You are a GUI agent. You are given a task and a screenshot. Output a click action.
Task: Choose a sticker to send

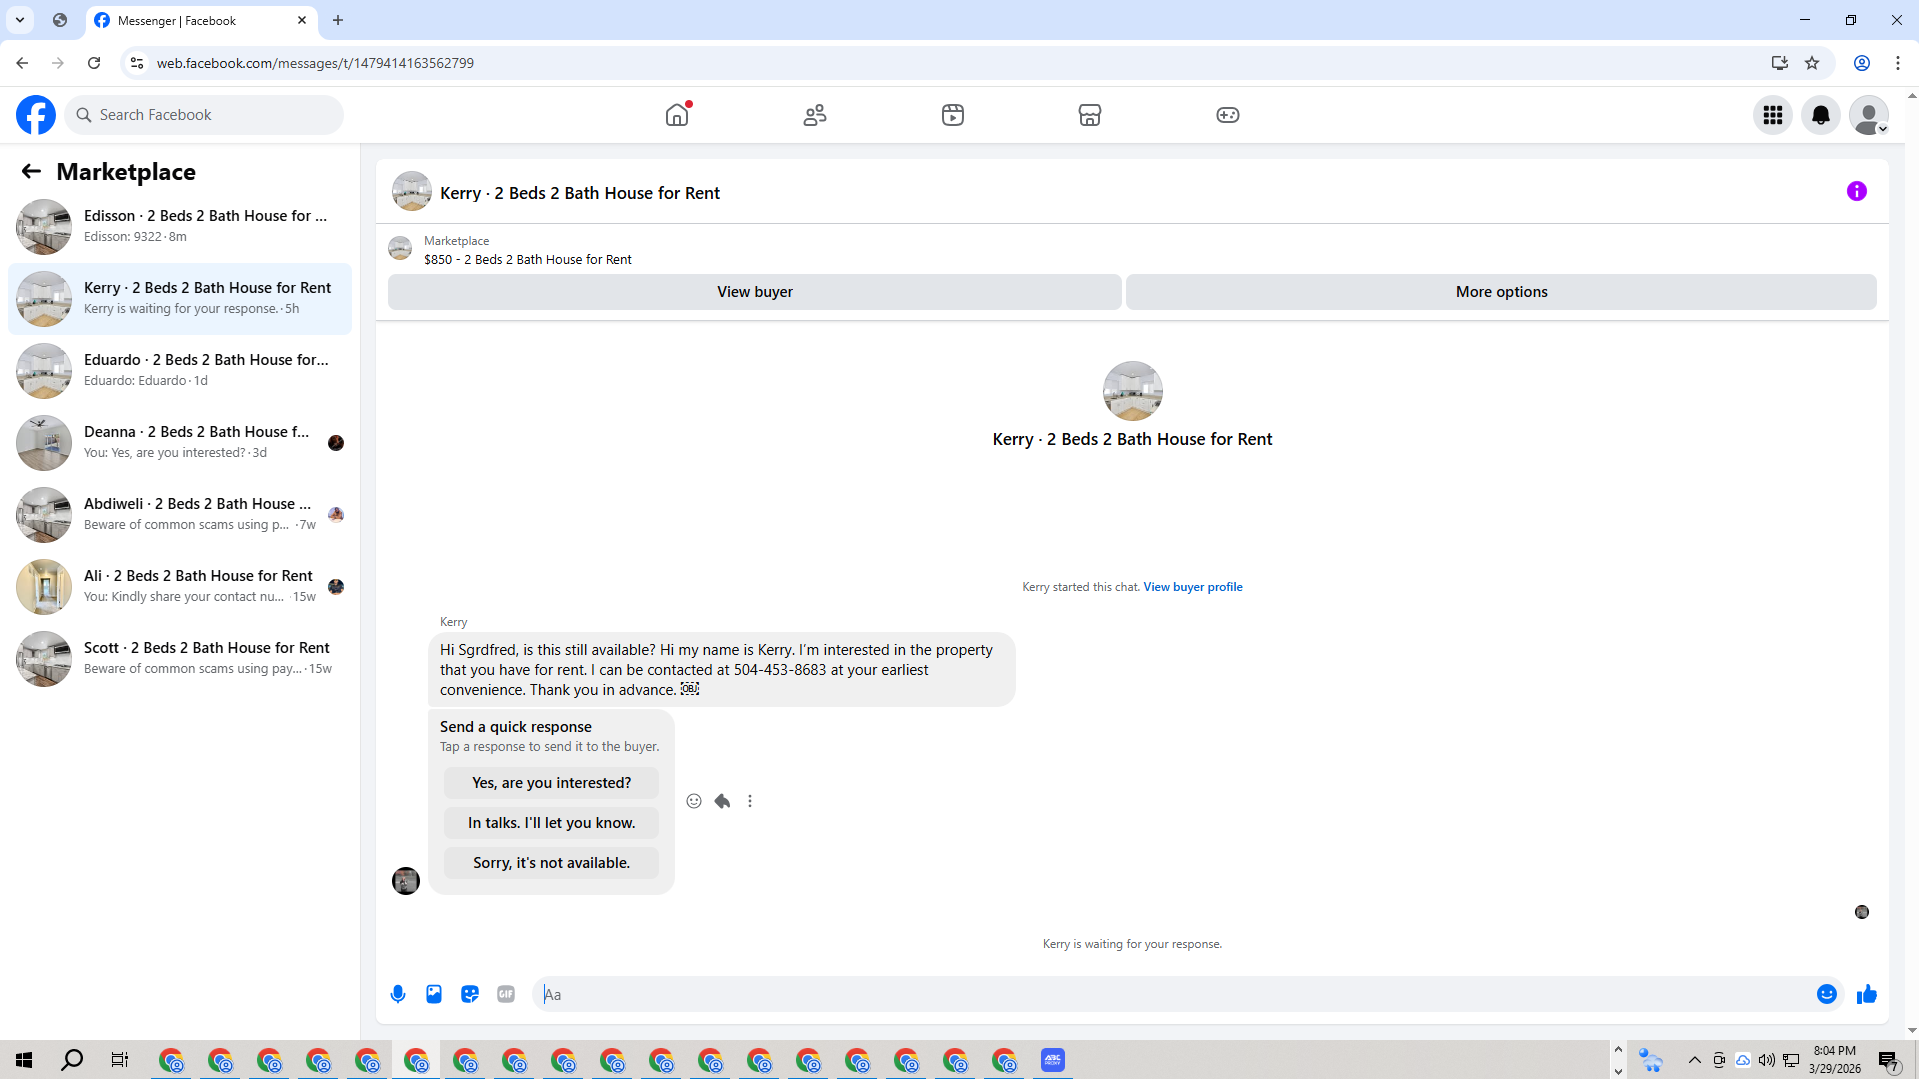coord(470,994)
